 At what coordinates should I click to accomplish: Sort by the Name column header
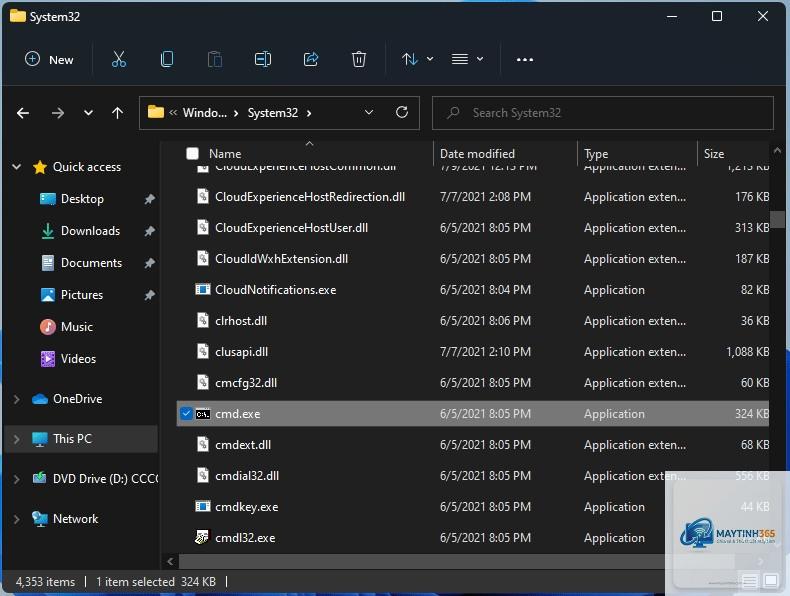click(225, 154)
